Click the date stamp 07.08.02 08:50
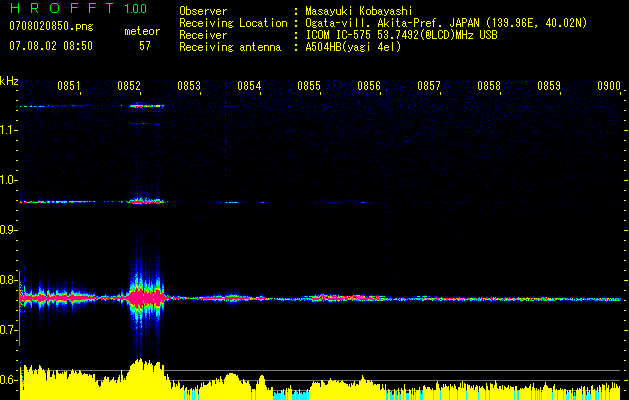 point(51,46)
